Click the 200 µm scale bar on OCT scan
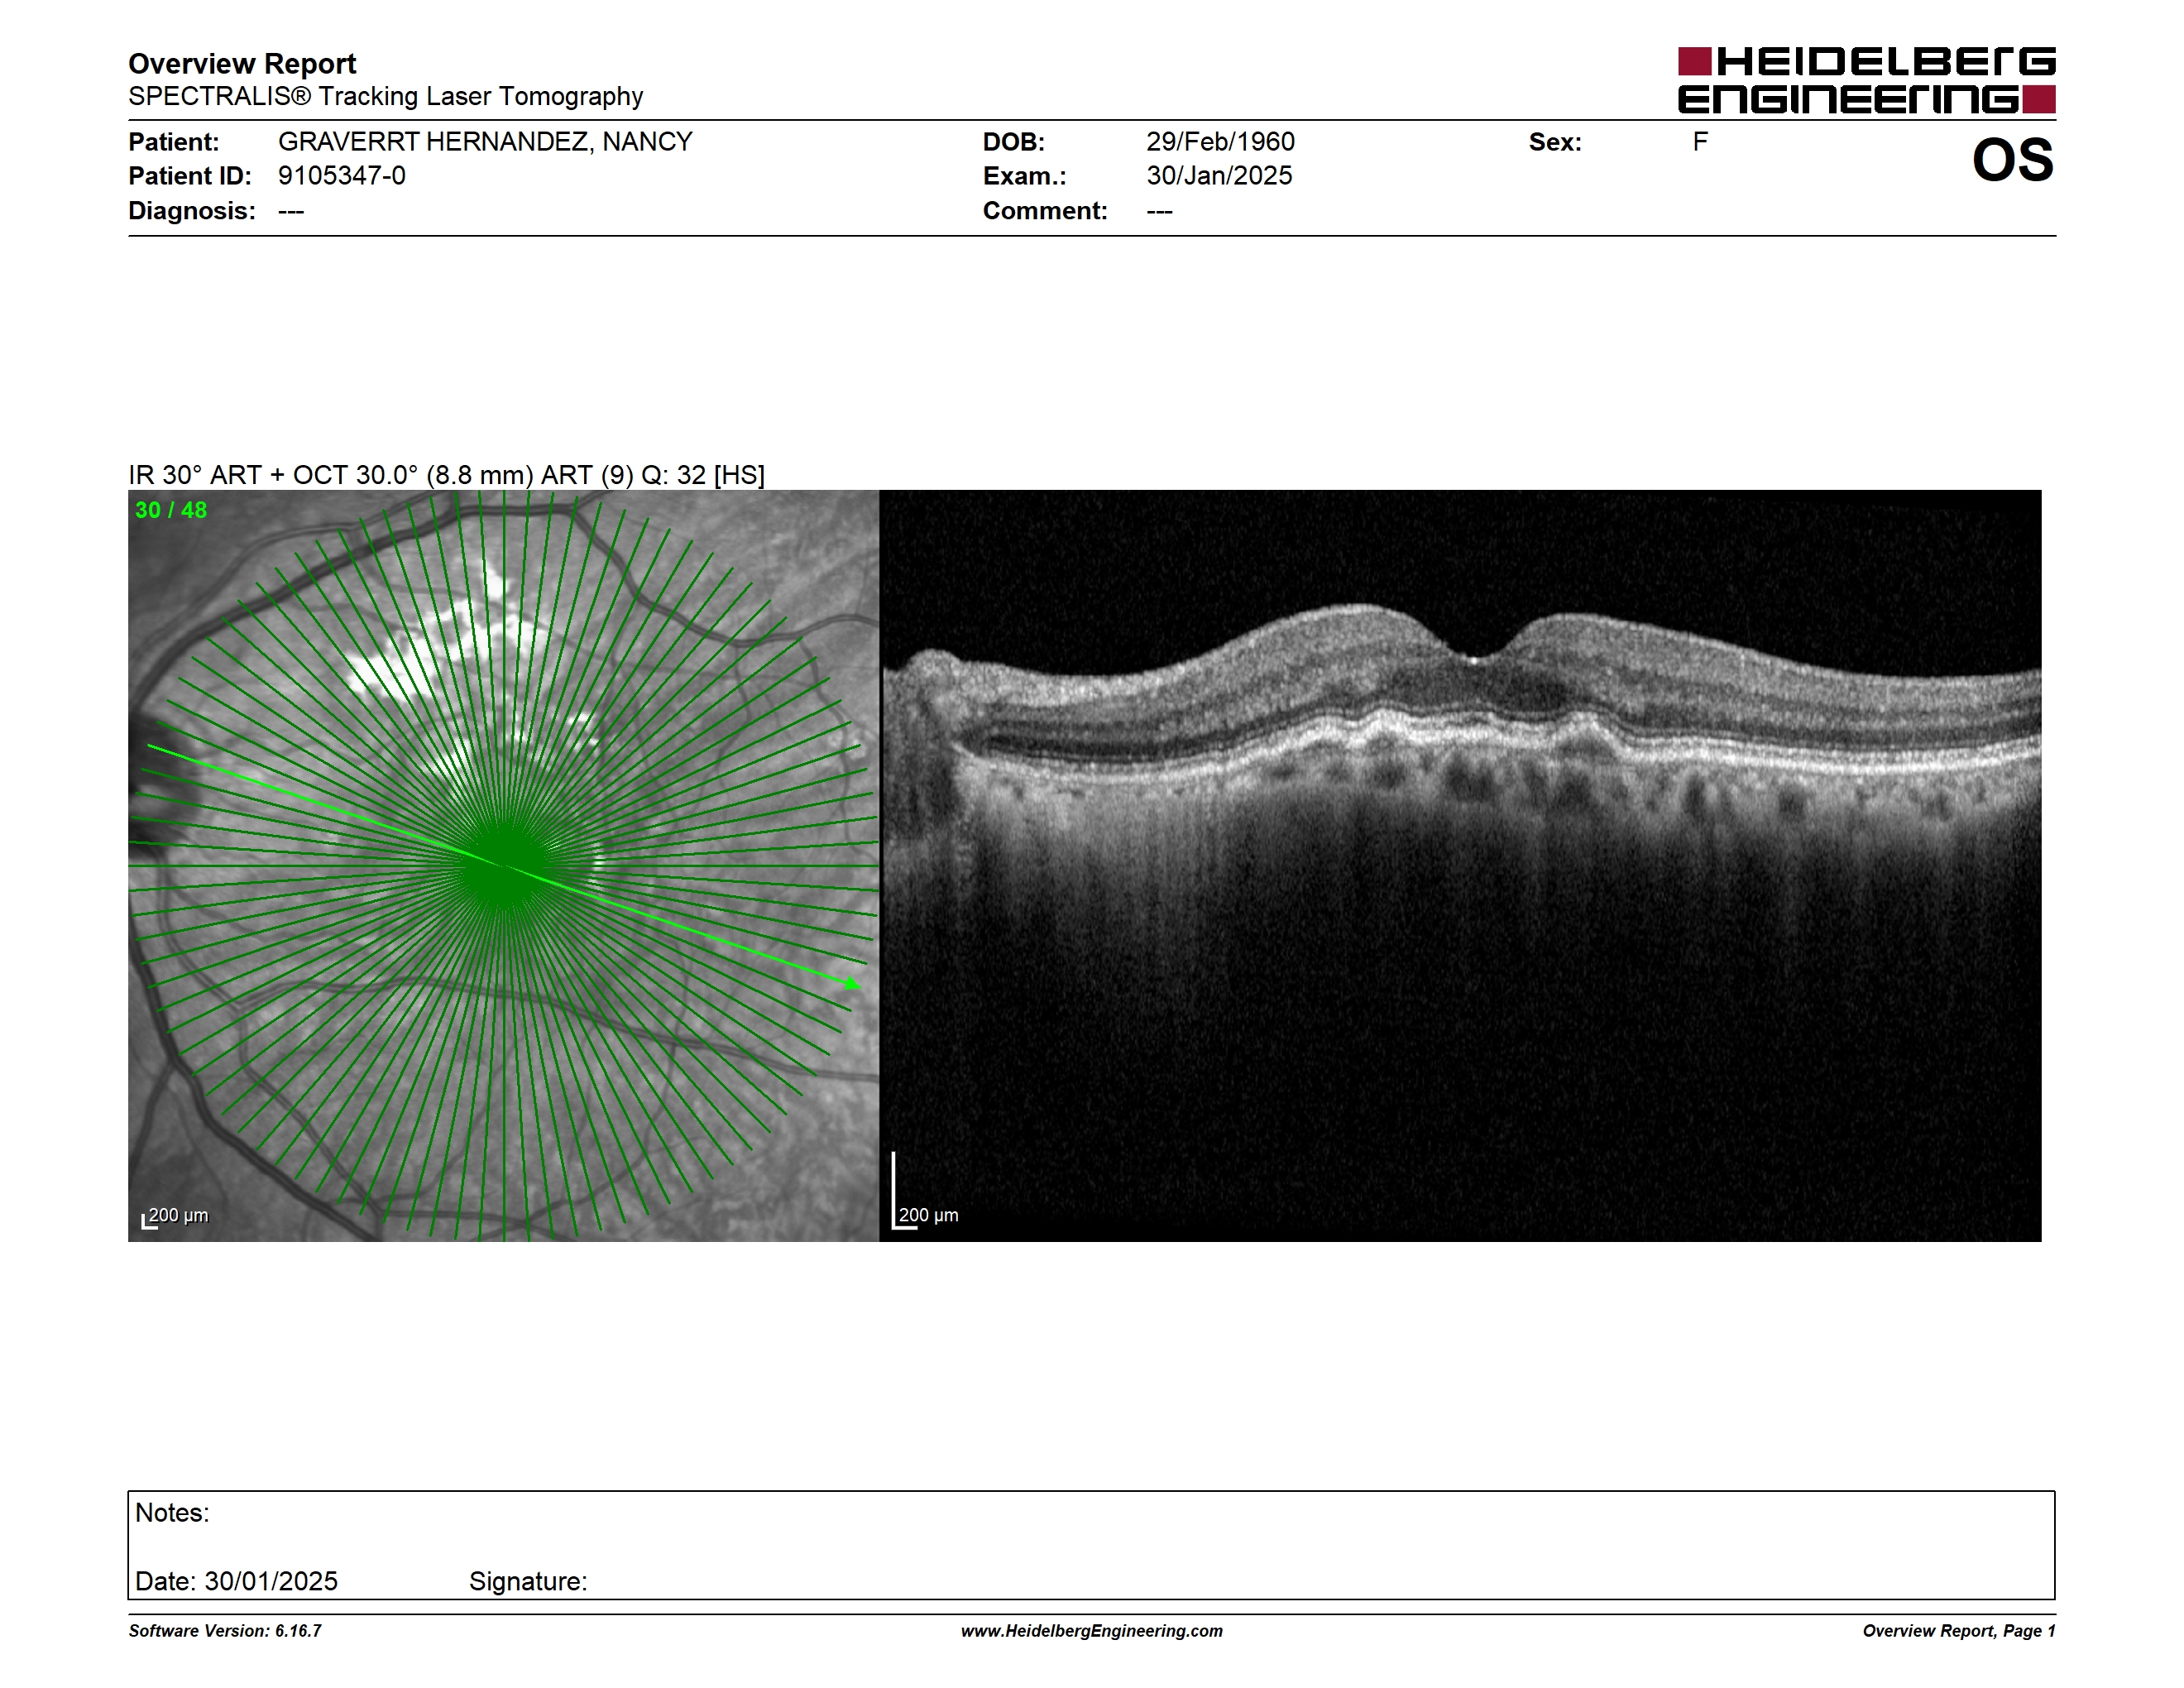Image resolution: width=2184 pixels, height=1688 pixels. (x=925, y=1191)
